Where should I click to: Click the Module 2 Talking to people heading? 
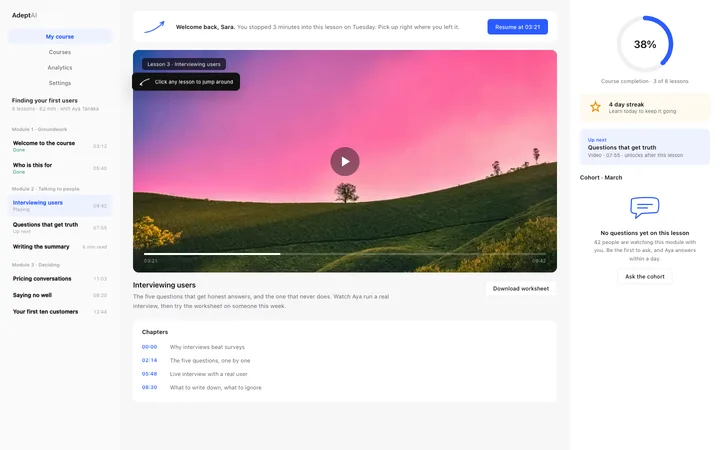coord(45,189)
